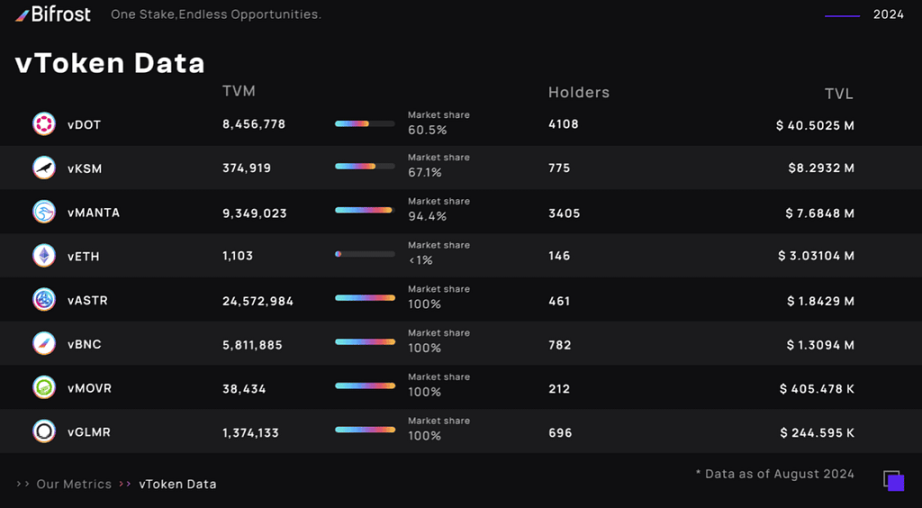Click the vBNC token name

coord(84,344)
